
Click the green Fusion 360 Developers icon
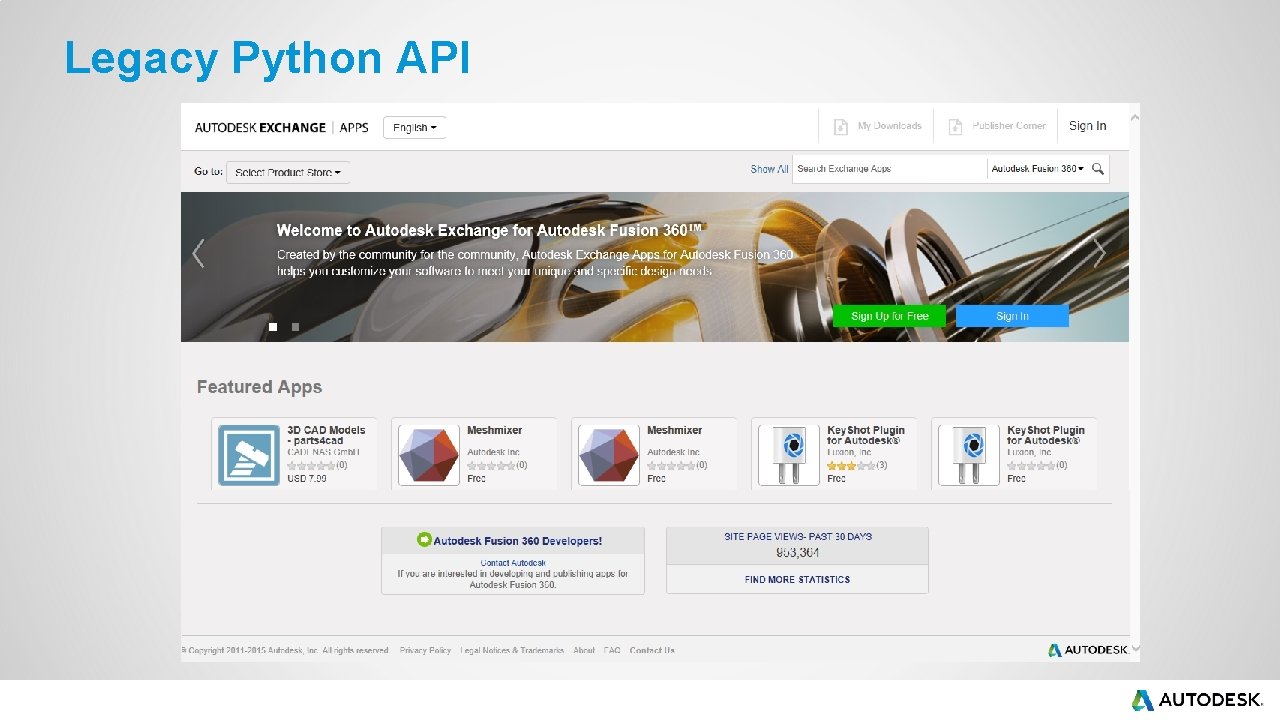tap(424, 540)
